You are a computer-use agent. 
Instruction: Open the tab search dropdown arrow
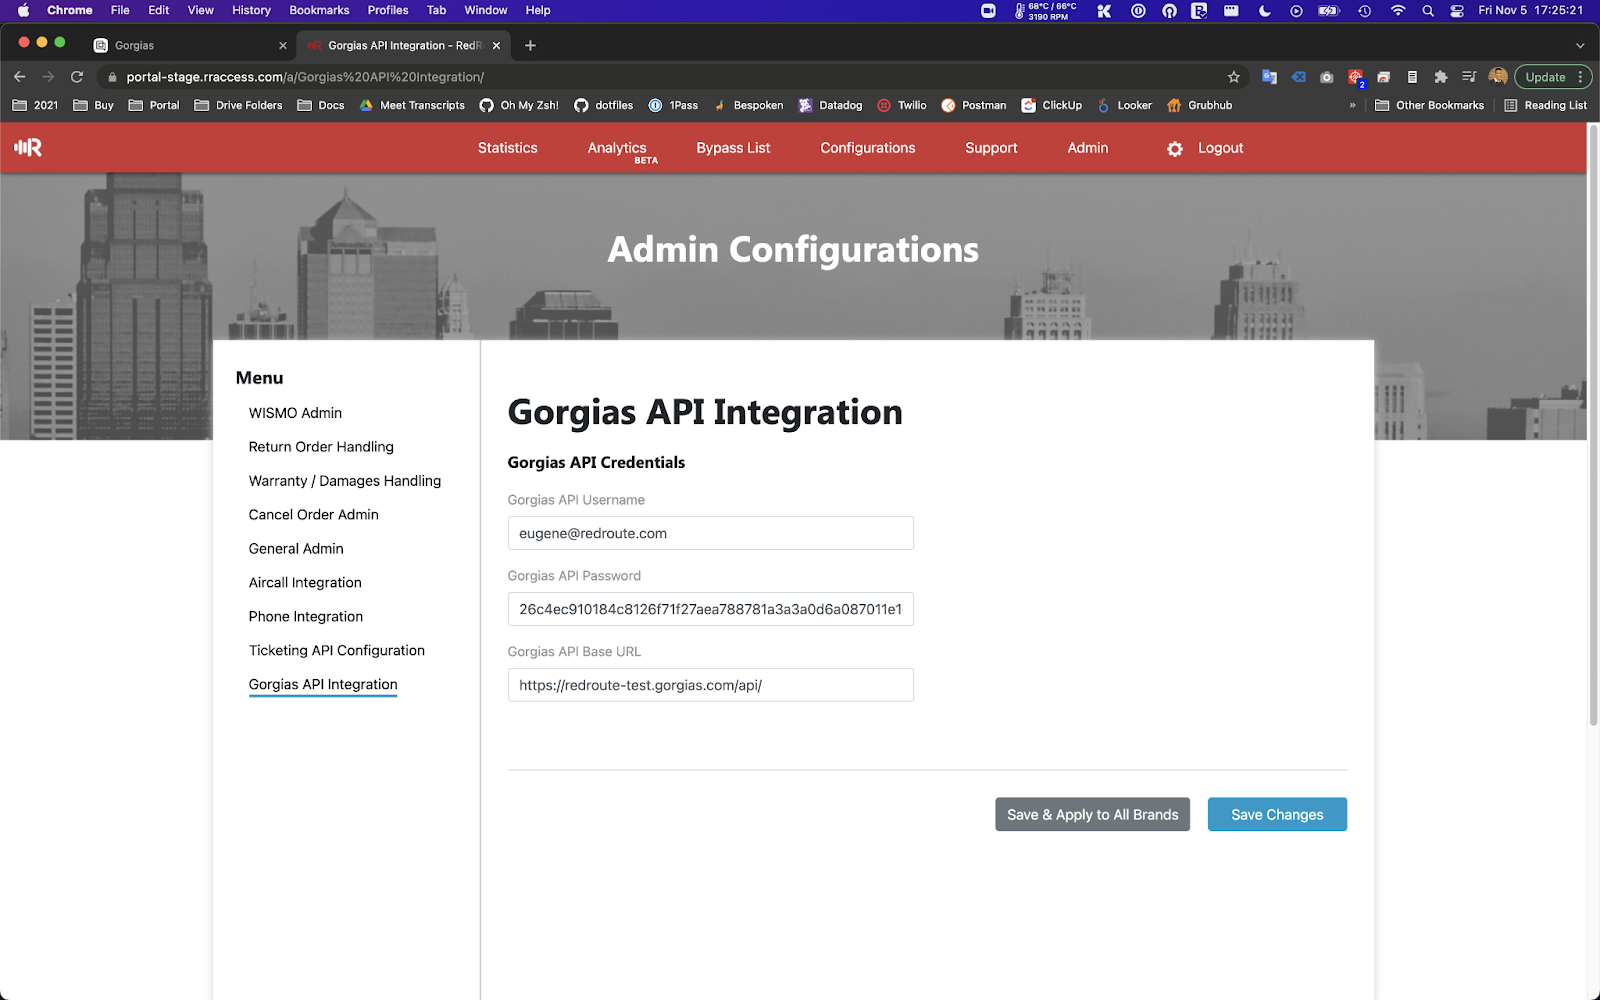pyautogui.click(x=1580, y=45)
